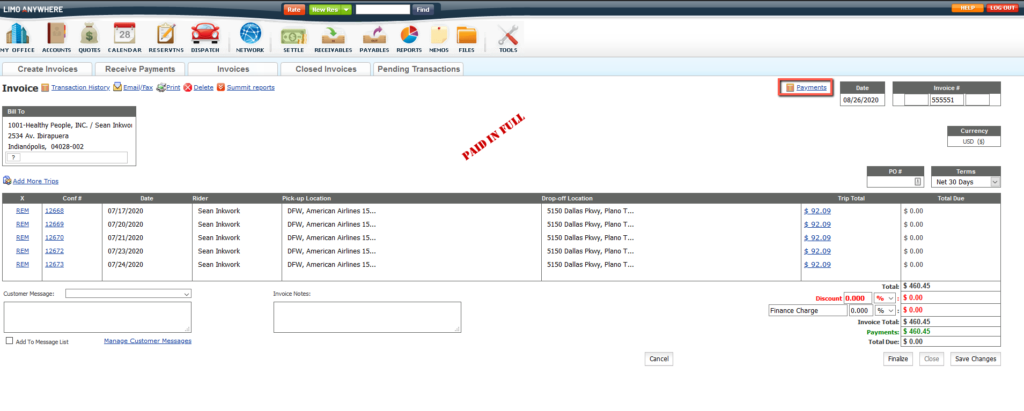Open the Discount percent type dropdown
This screenshot has width=1024, height=411.
tap(885, 297)
